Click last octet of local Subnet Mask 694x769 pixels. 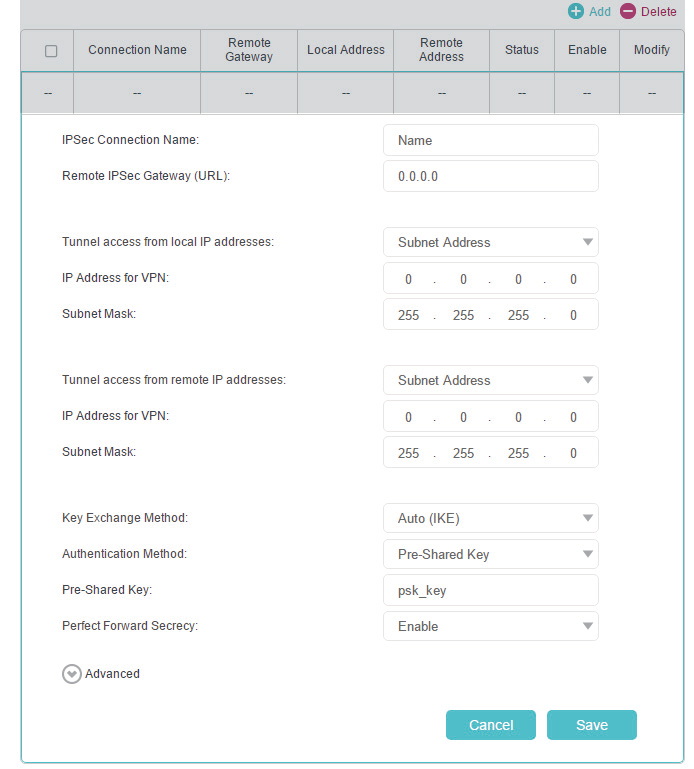pos(573,315)
